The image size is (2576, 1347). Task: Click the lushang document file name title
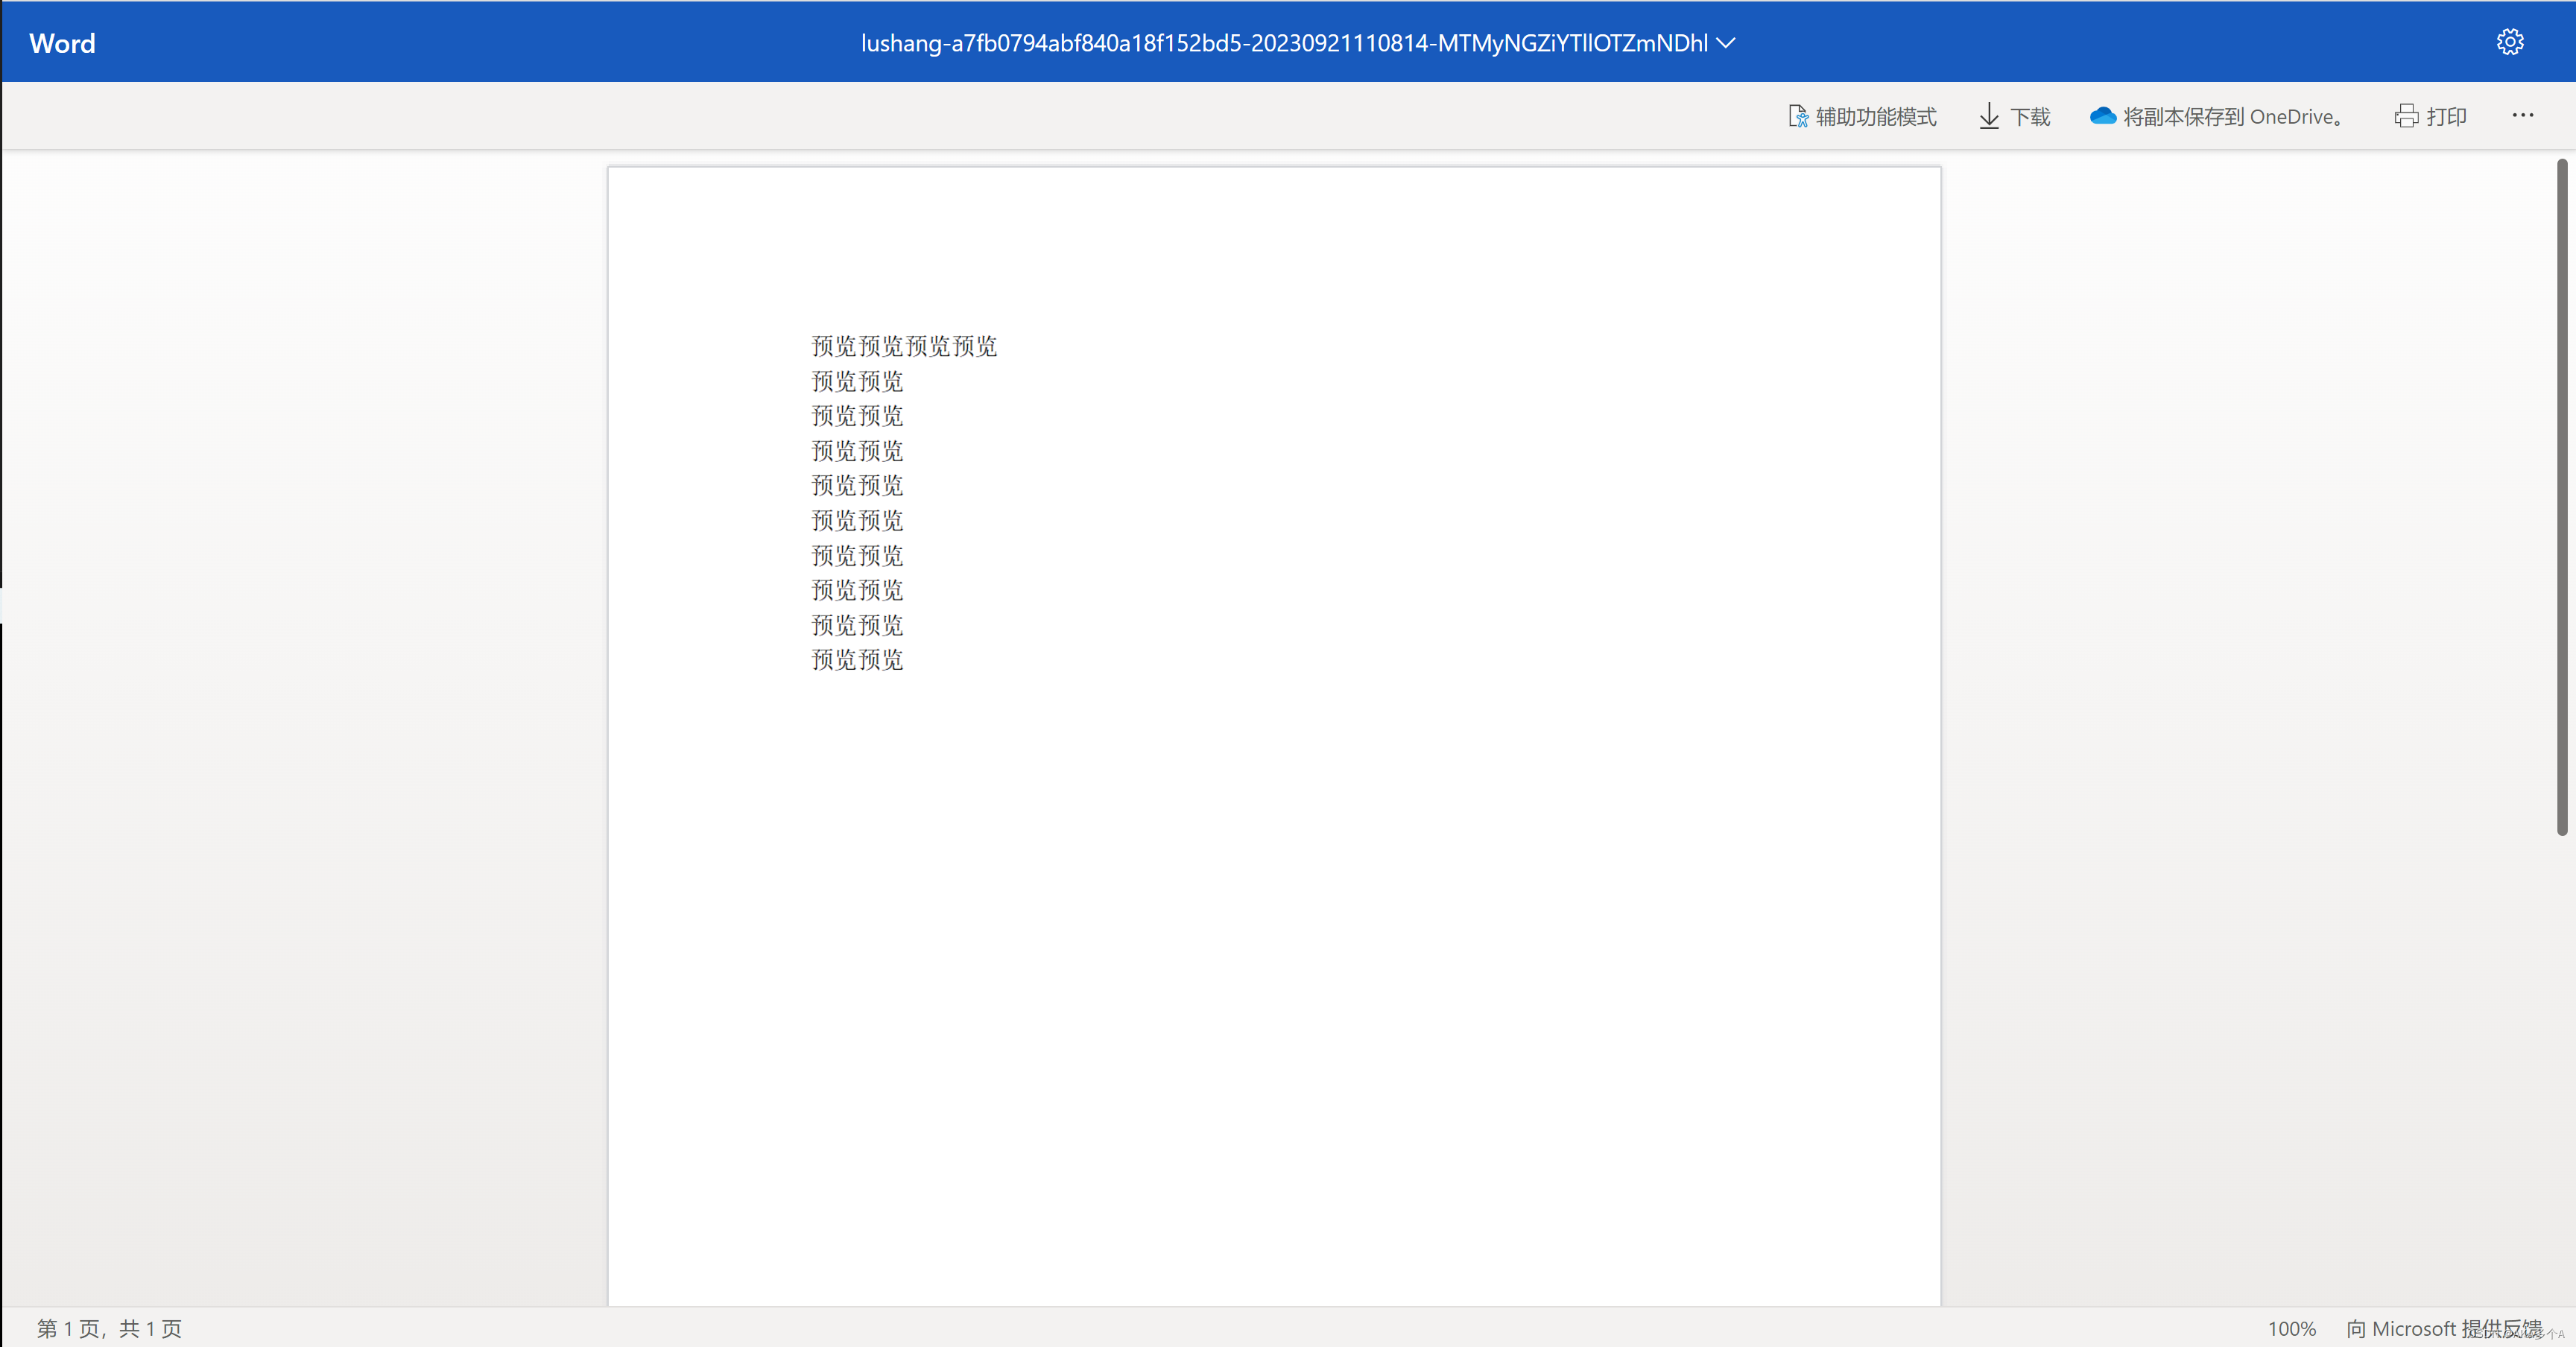1284,43
